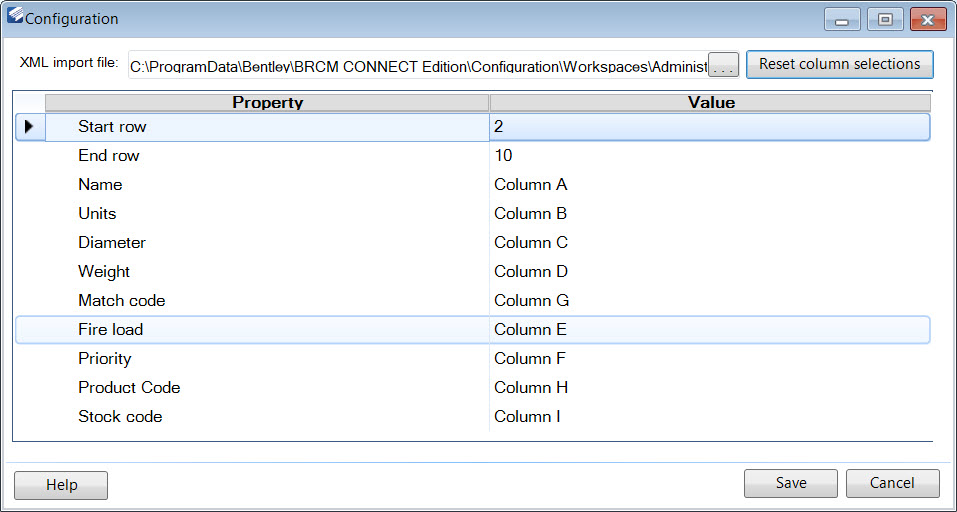The image size is (957, 512).
Task: Maximize the Configuration window
Action: point(885,20)
